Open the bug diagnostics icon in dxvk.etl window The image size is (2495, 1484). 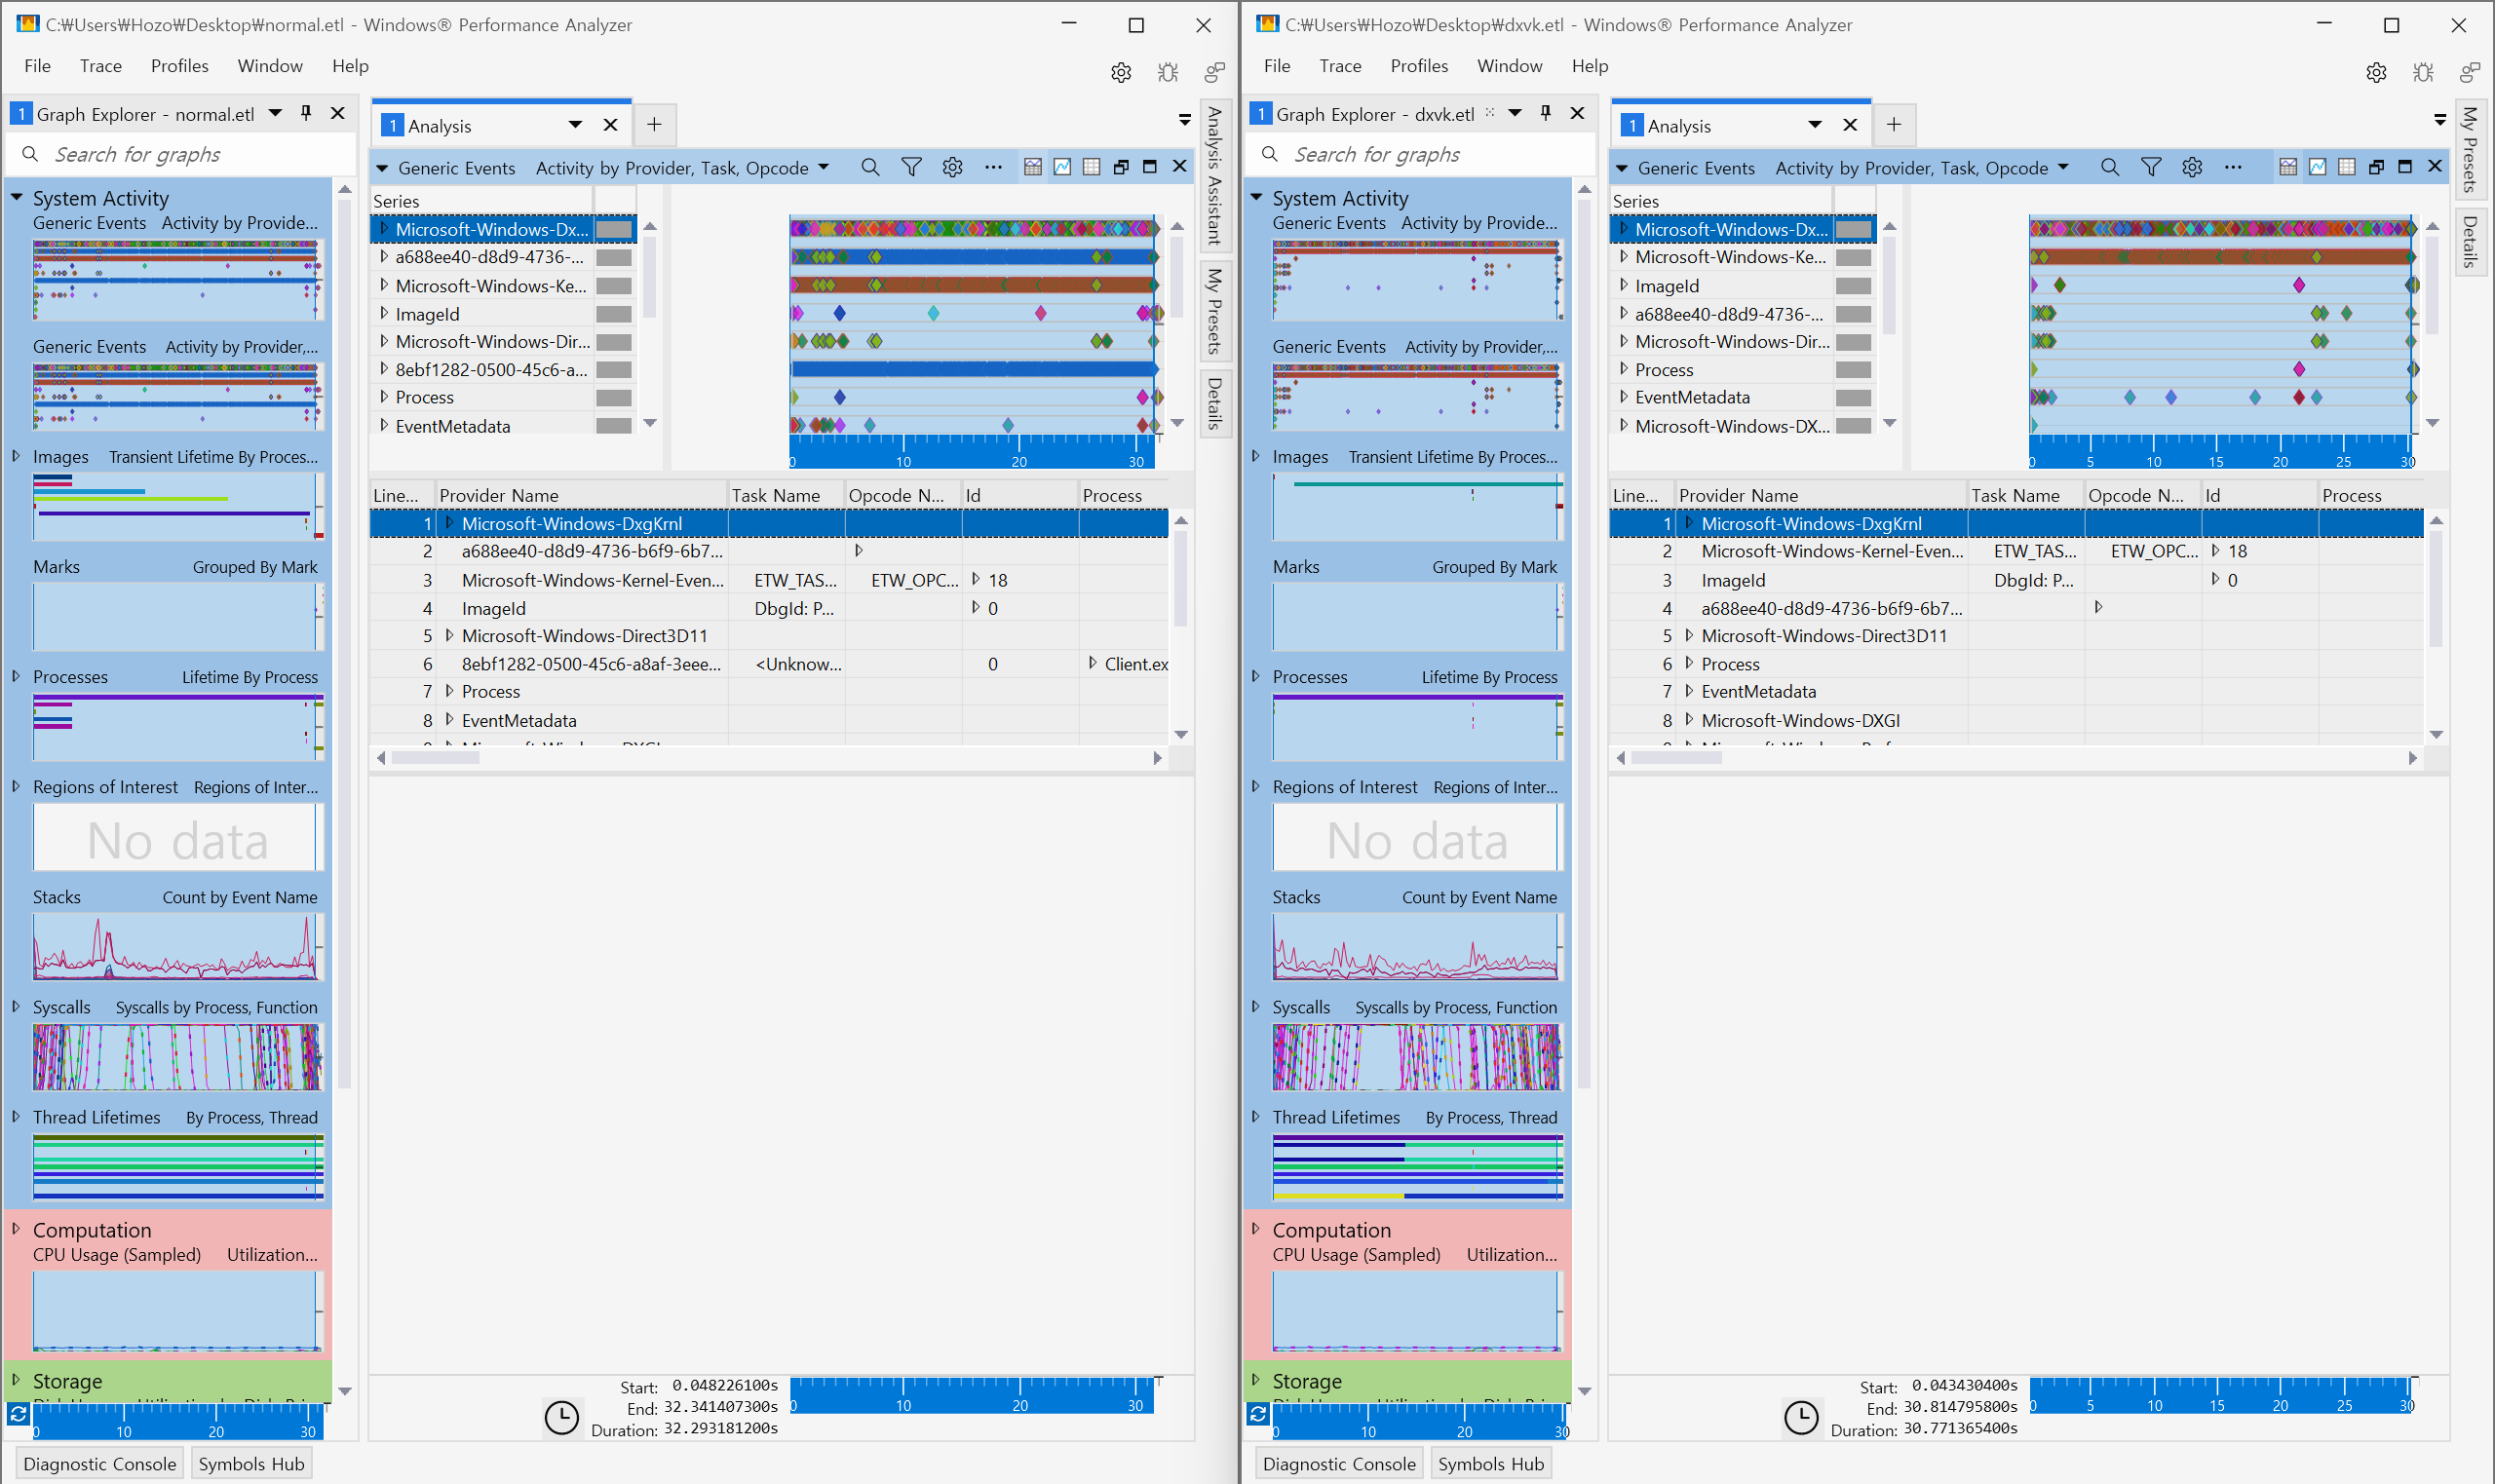point(2422,72)
